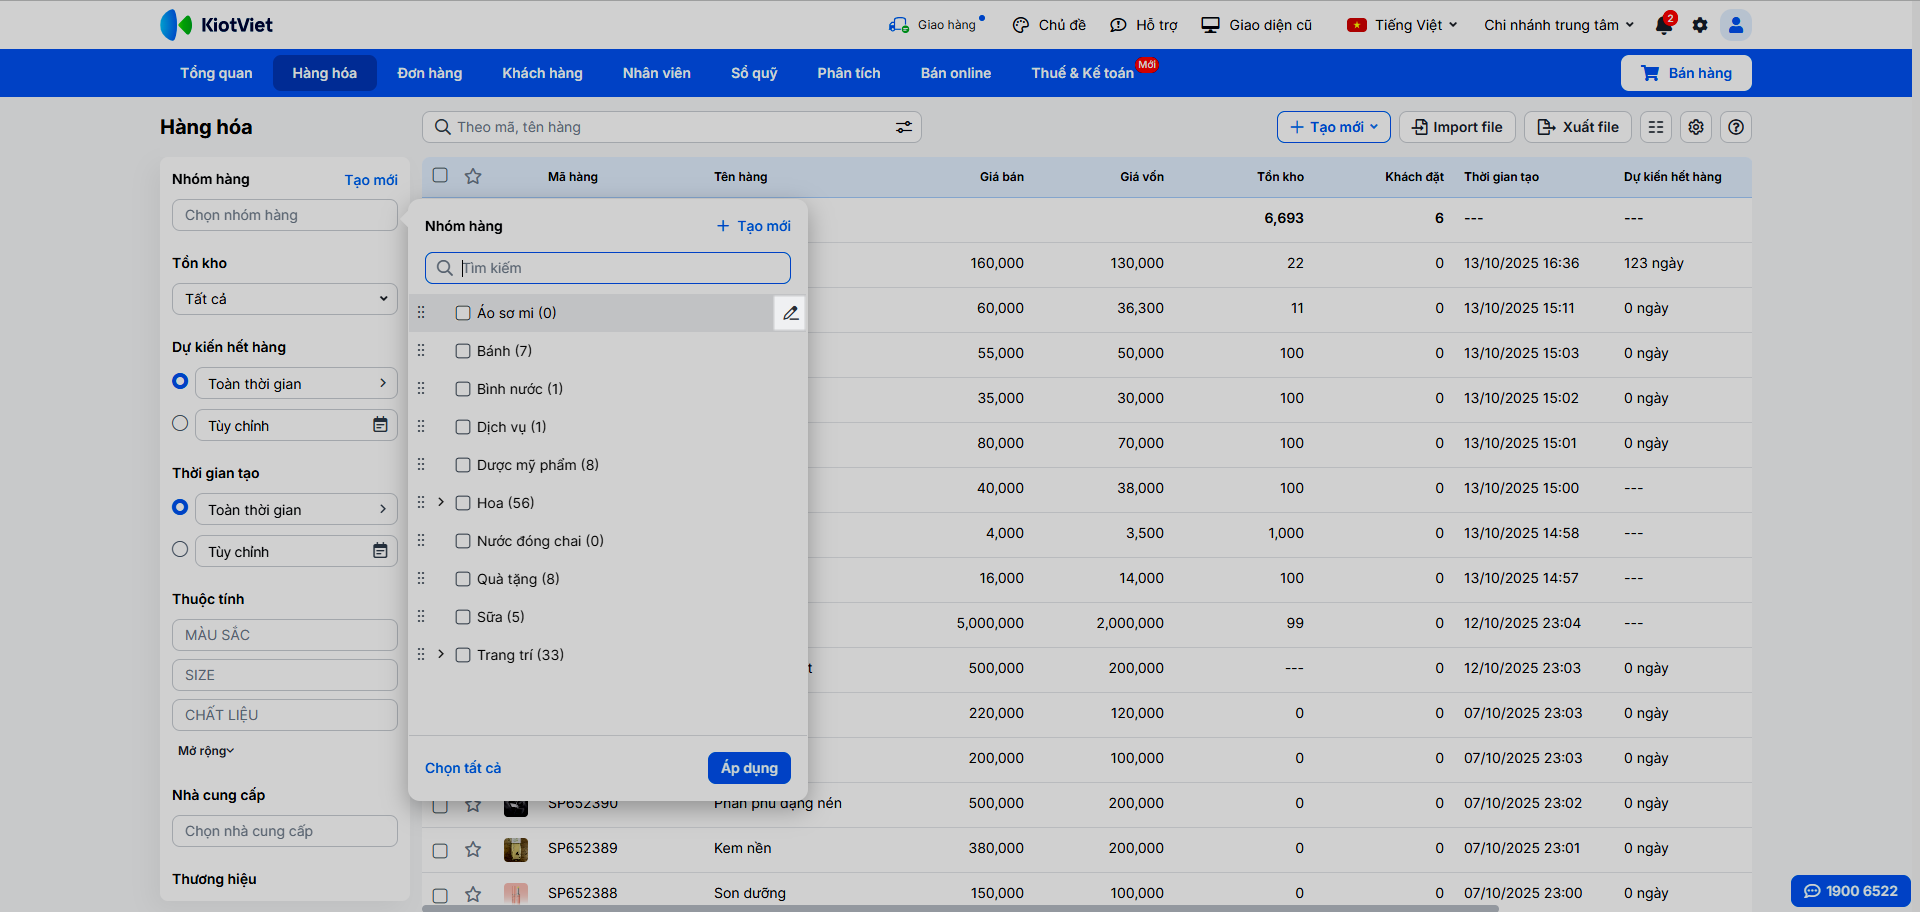Click the notification bell icon

coord(1664,25)
